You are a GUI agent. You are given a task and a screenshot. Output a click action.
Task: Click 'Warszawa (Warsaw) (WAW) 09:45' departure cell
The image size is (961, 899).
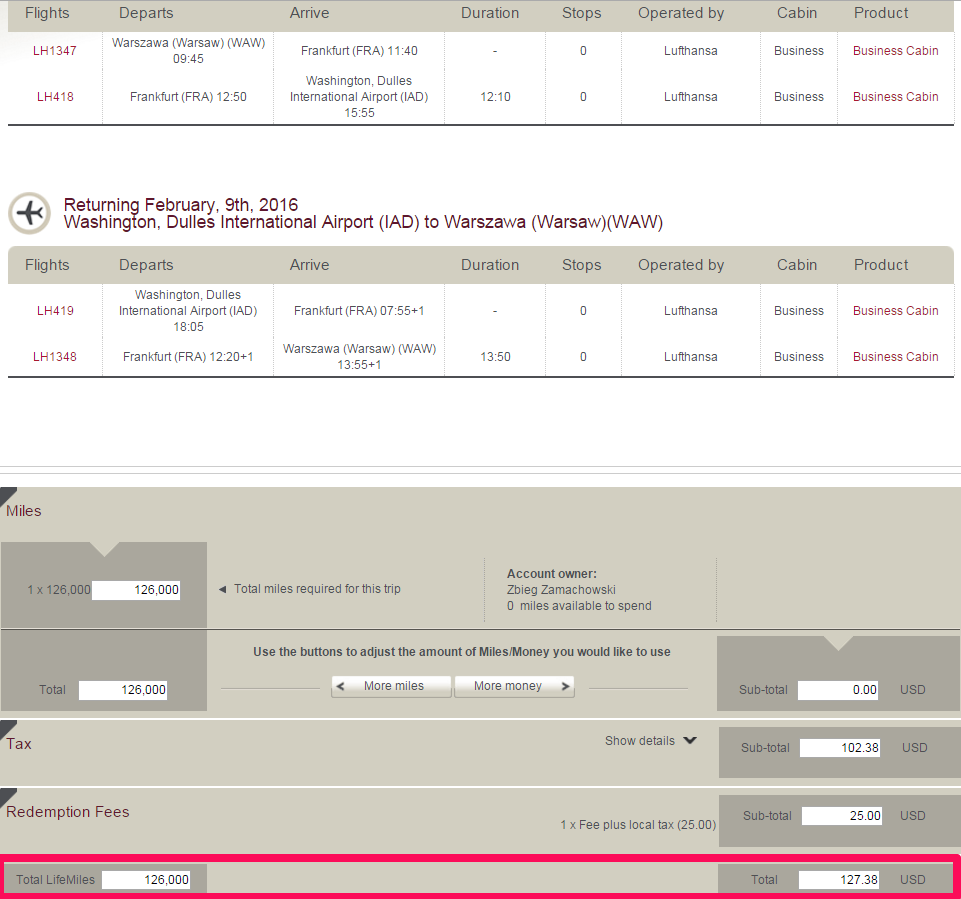coord(188,51)
